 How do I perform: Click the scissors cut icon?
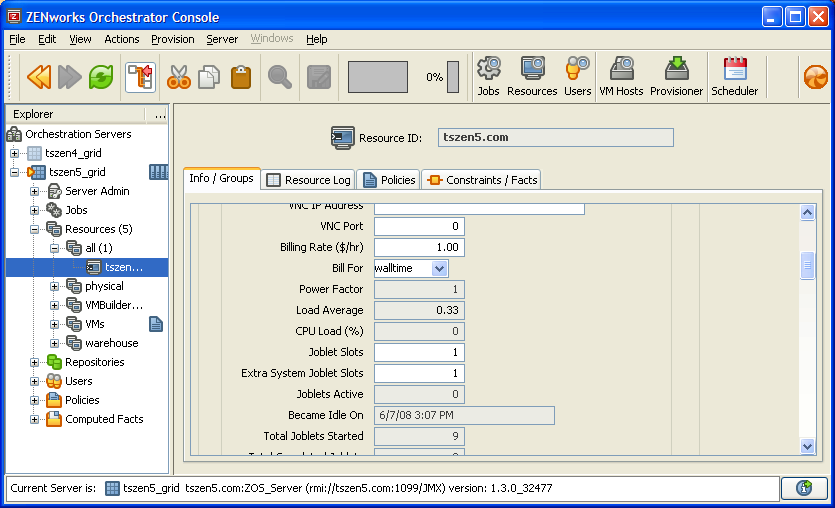tap(179, 77)
